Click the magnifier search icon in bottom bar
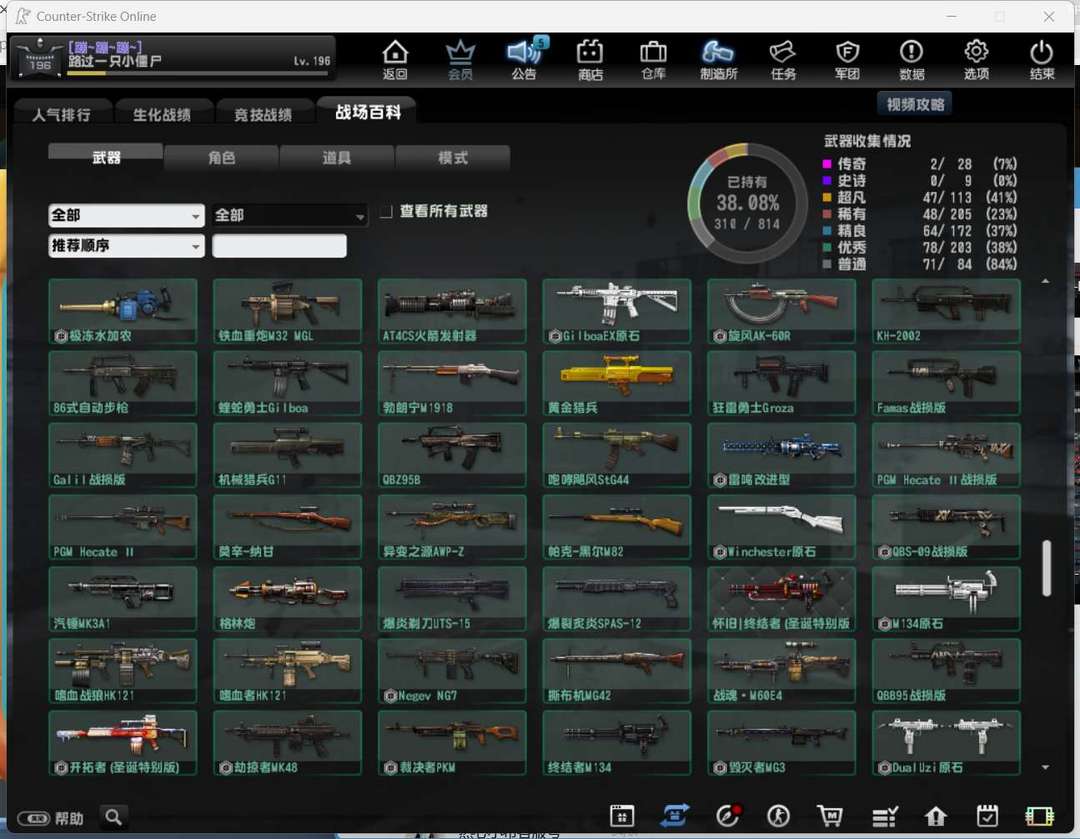The height and width of the screenshot is (839, 1080). [114, 817]
